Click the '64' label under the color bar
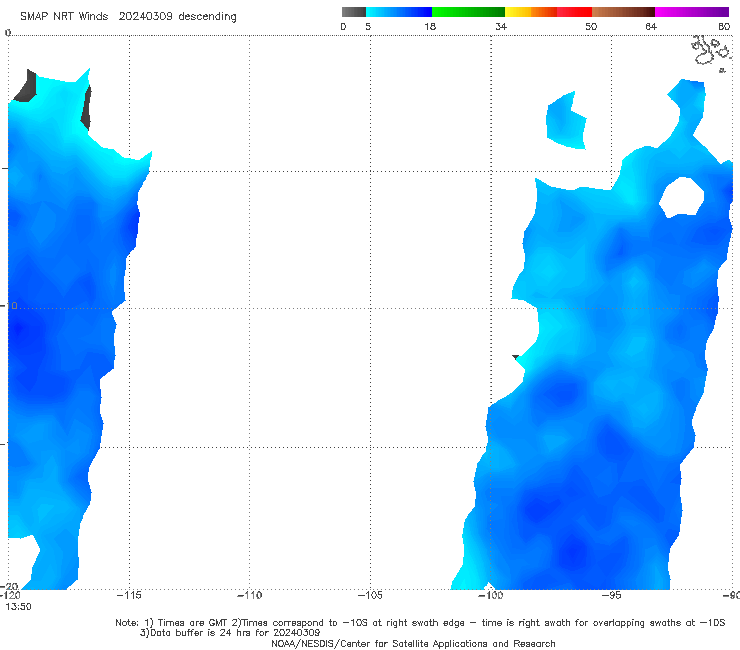Image resolution: width=740 pixels, height=650 pixels. (x=651, y=27)
